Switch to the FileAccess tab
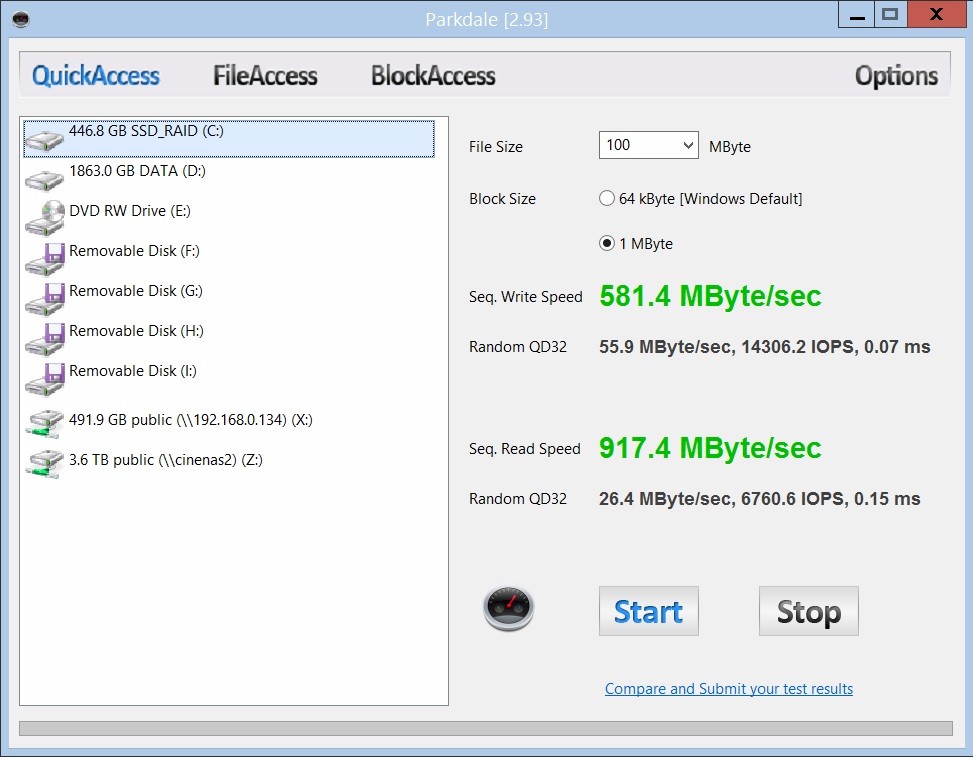This screenshot has width=973, height=759. coord(265,76)
